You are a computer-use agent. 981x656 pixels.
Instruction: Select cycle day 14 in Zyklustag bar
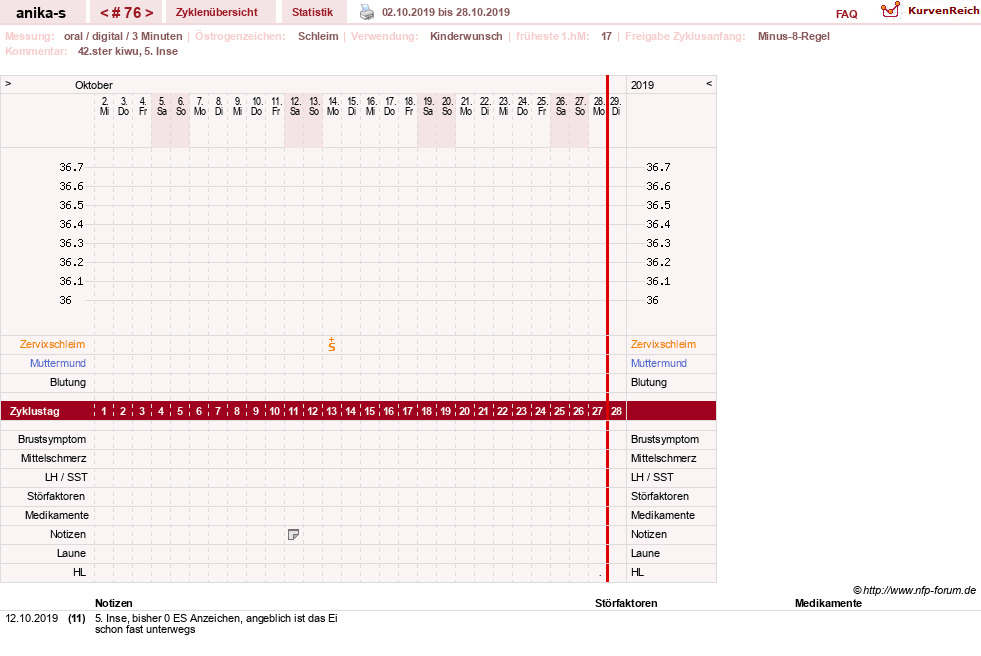pyautogui.click(x=350, y=411)
